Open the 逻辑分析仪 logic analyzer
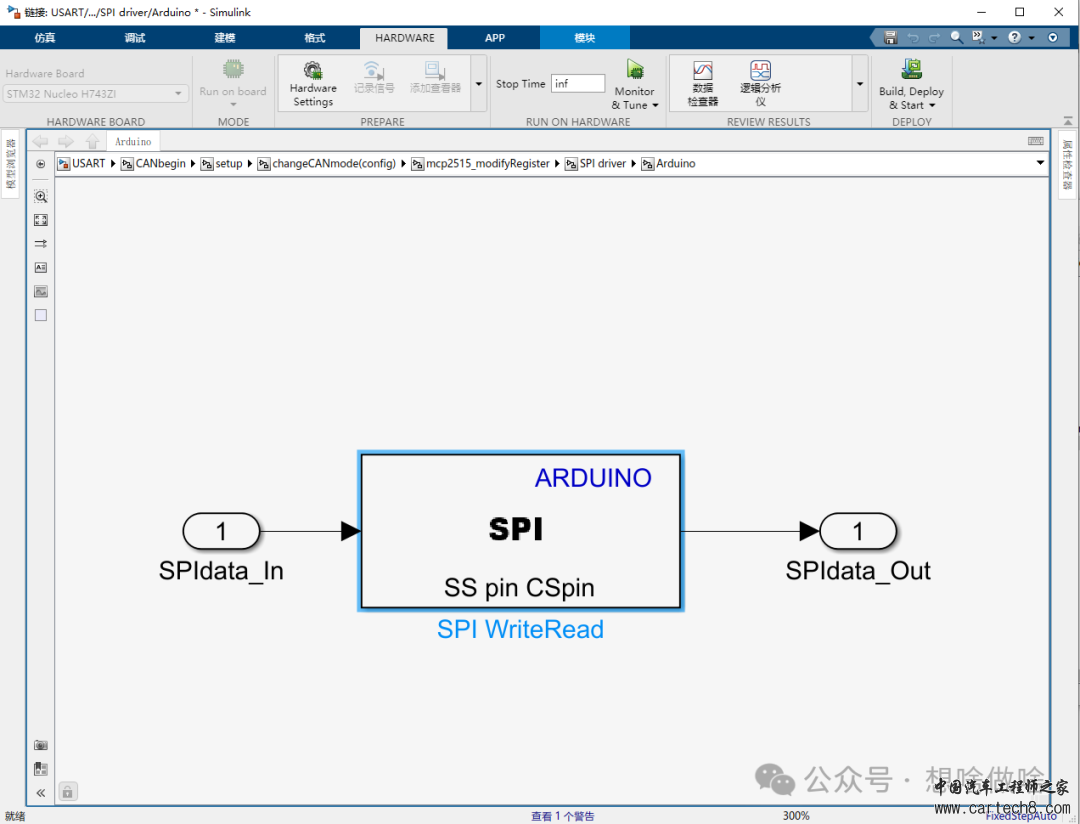1080x824 pixels. (760, 83)
